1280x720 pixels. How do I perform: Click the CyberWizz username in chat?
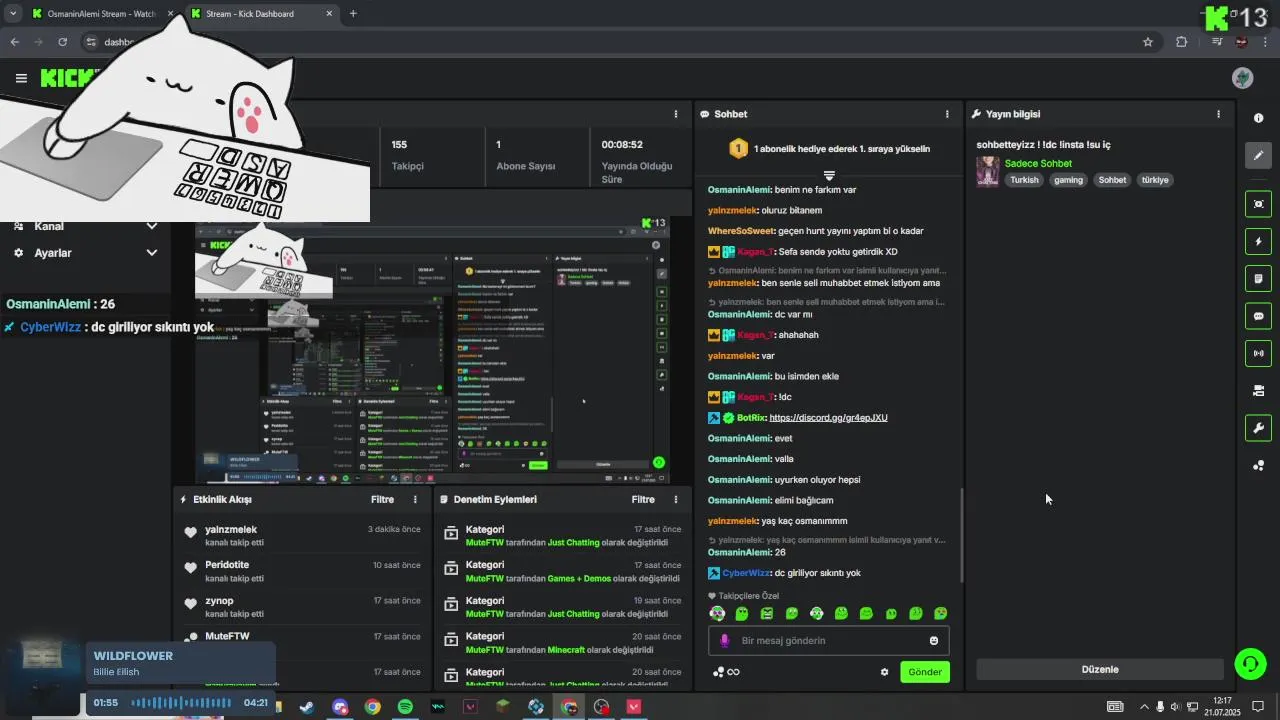click(x=746, y=573)
